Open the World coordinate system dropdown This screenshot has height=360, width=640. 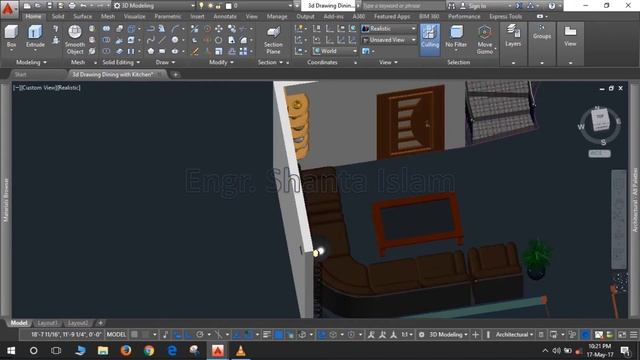[335, 51]
